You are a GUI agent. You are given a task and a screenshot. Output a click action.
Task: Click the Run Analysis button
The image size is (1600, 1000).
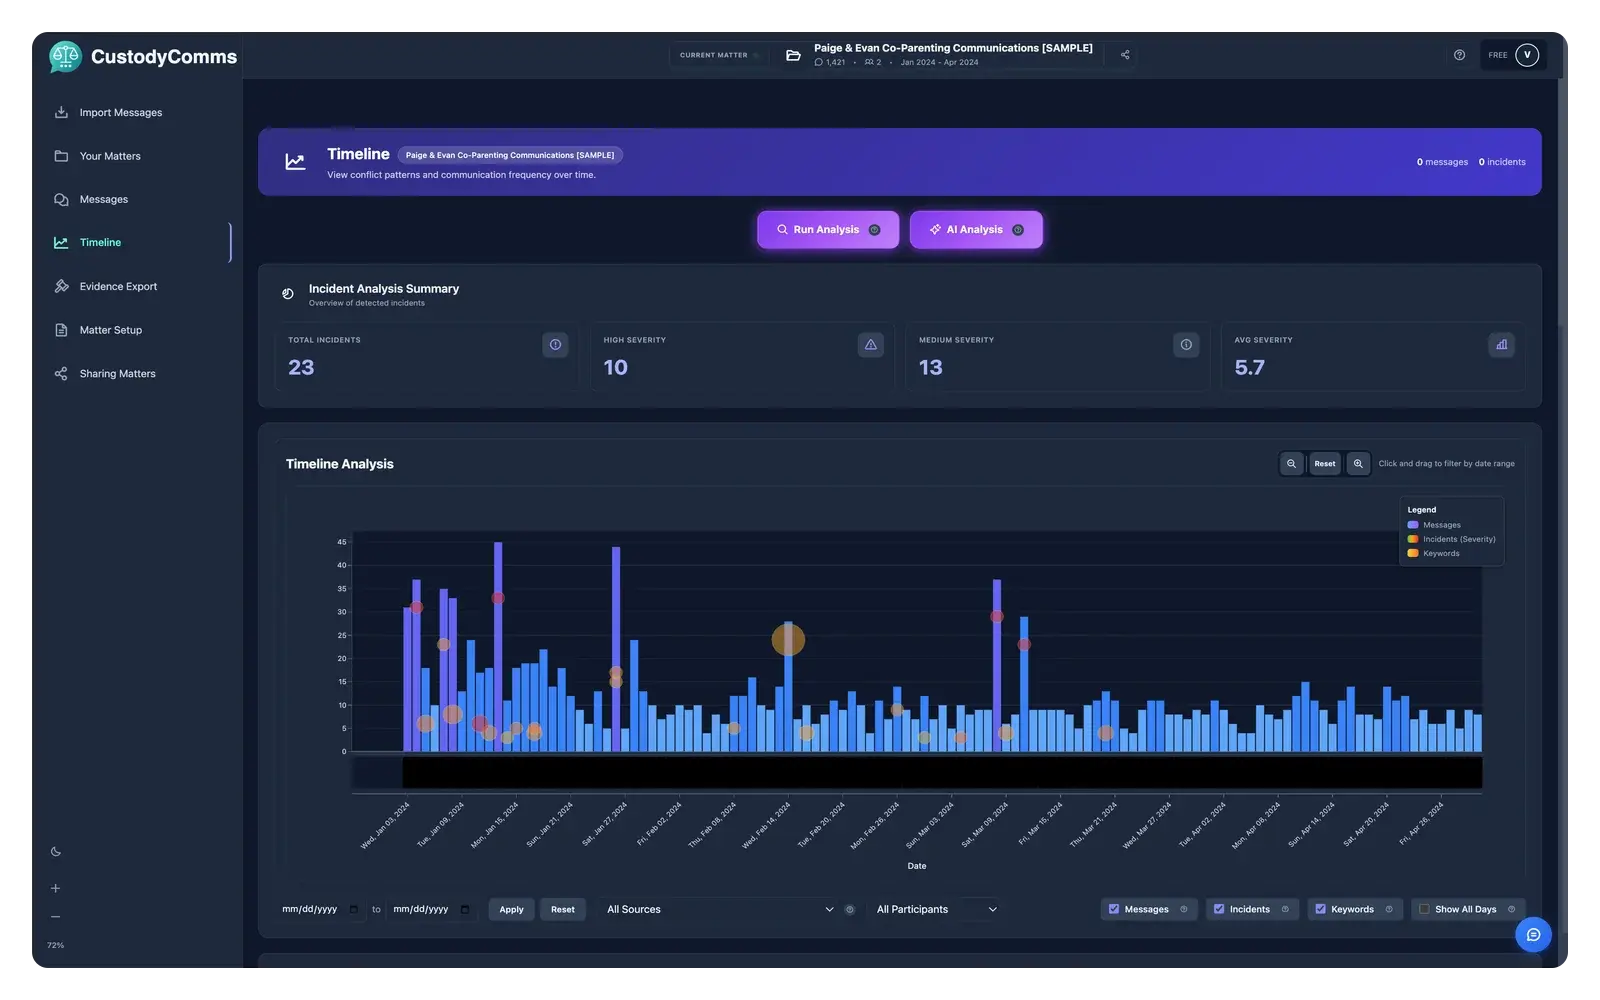pyautogui.click(x=828, y=230)
